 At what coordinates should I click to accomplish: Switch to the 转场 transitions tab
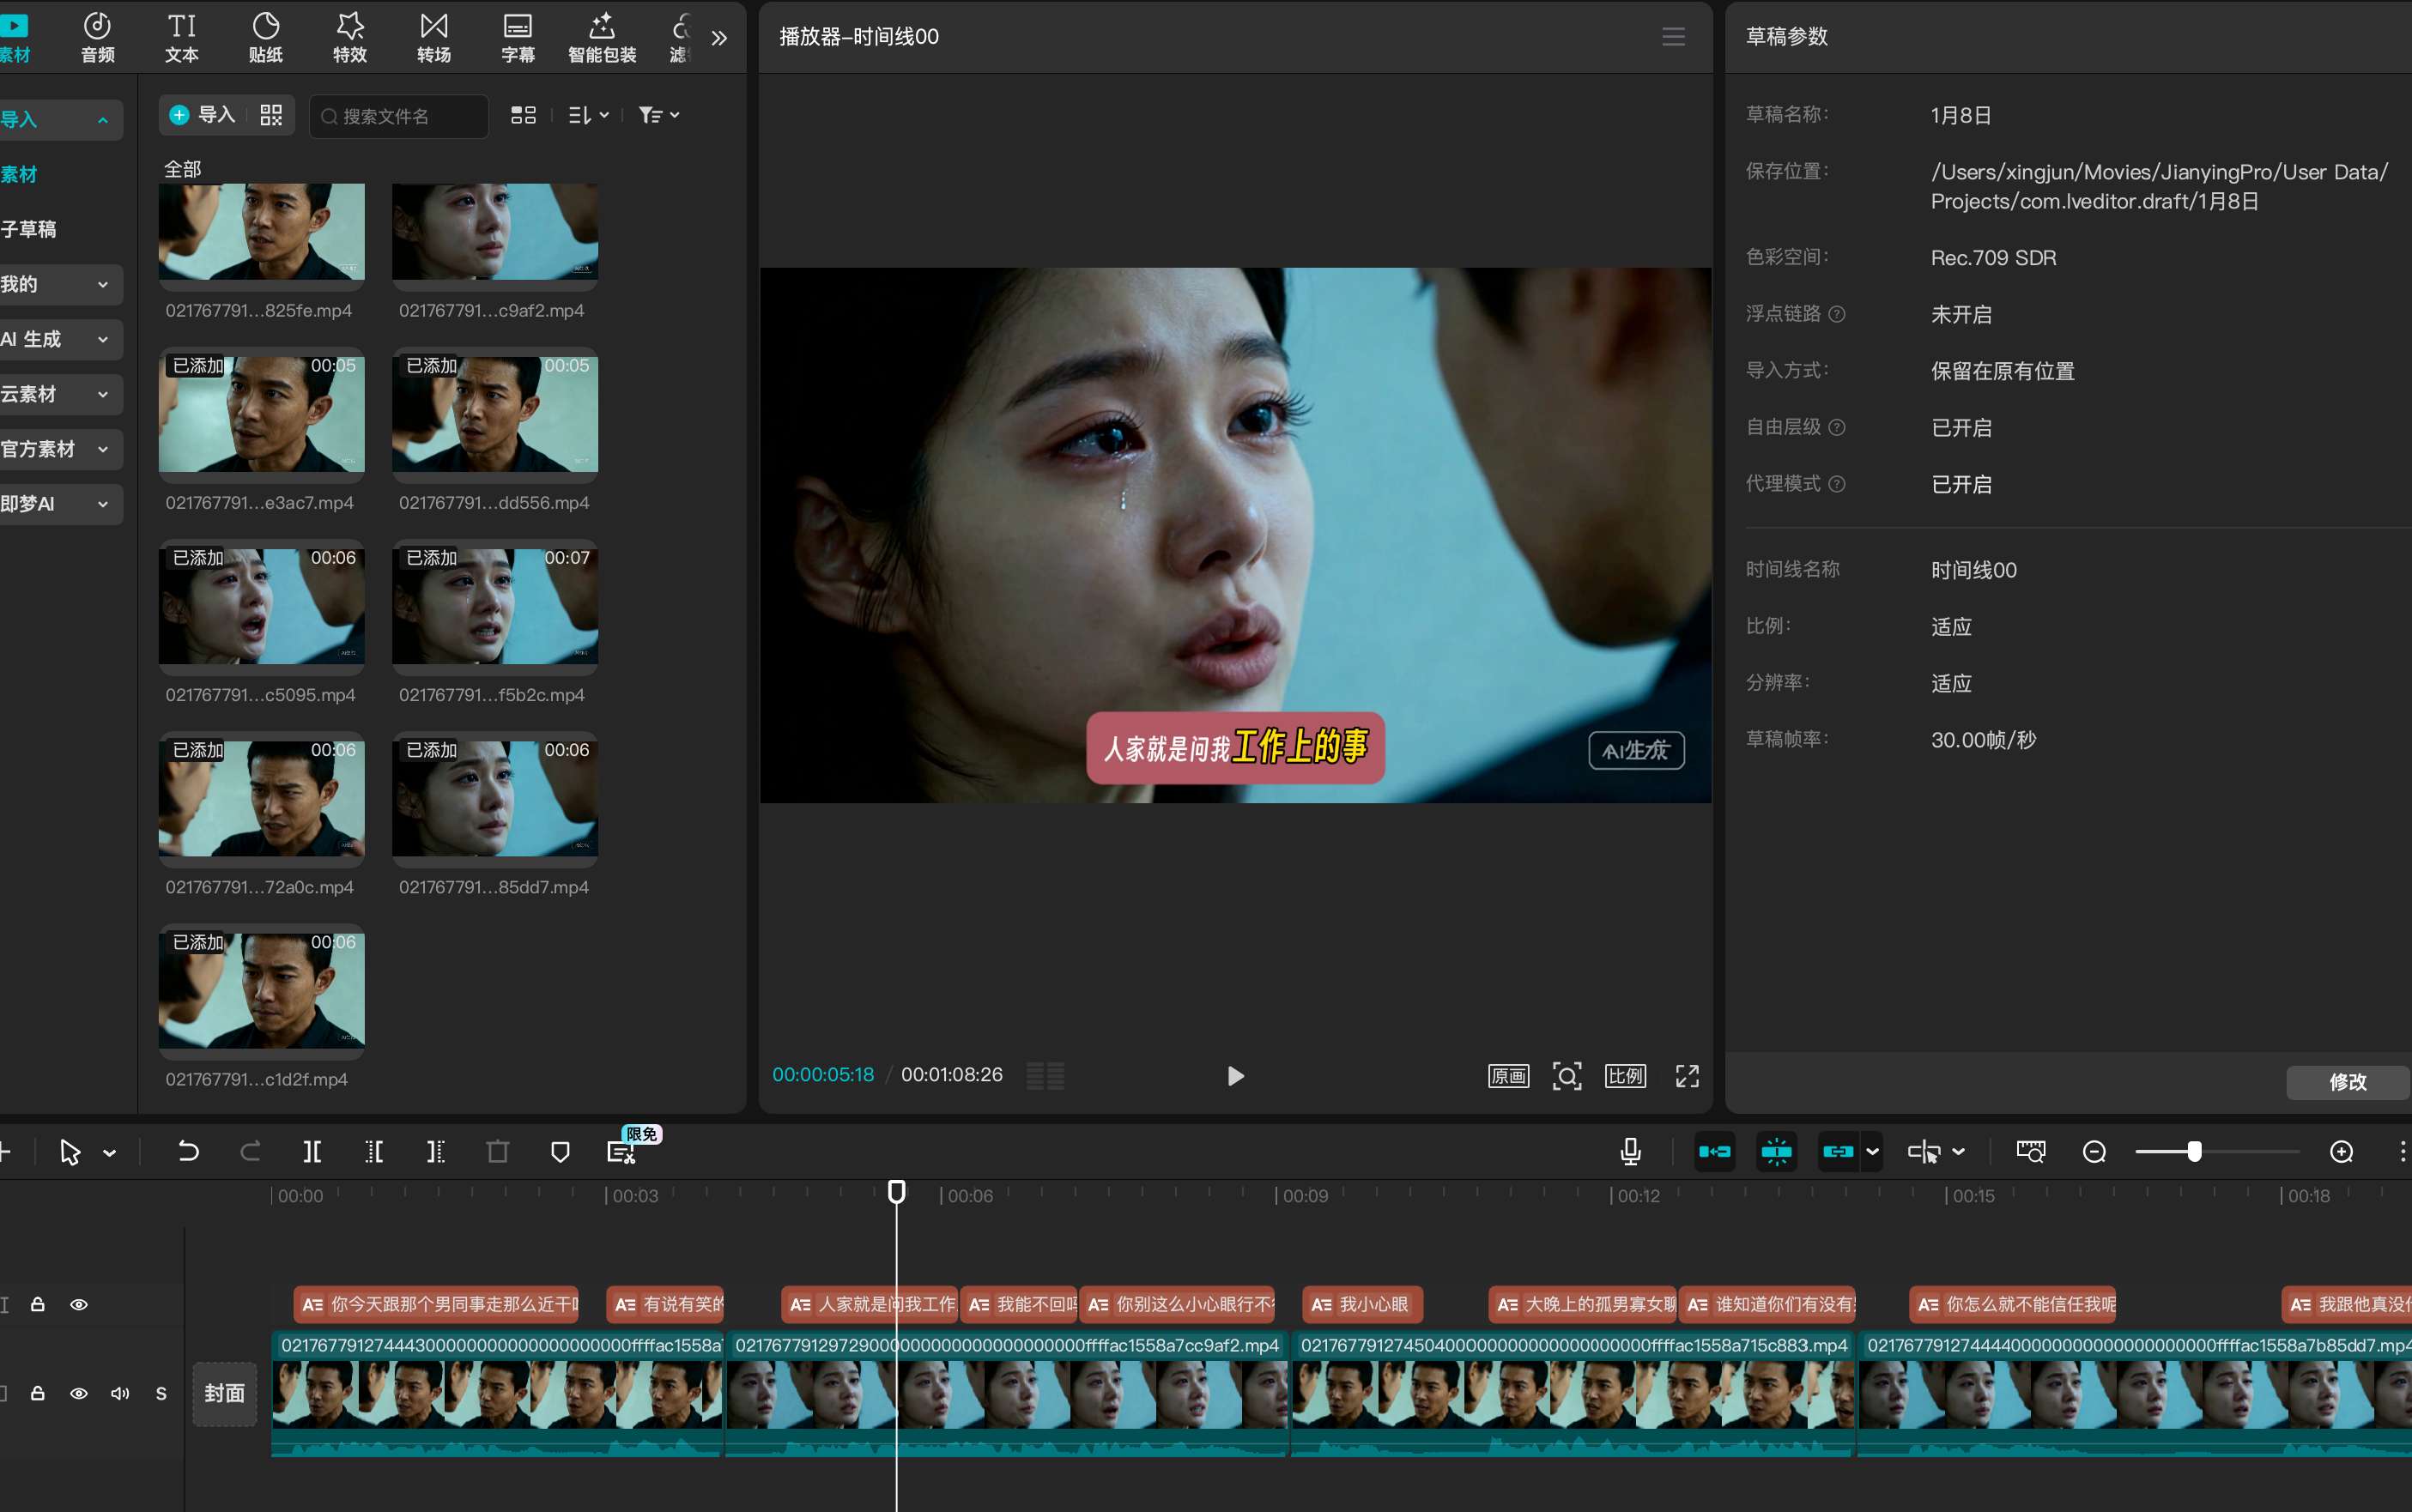click(x=434, y=37)
